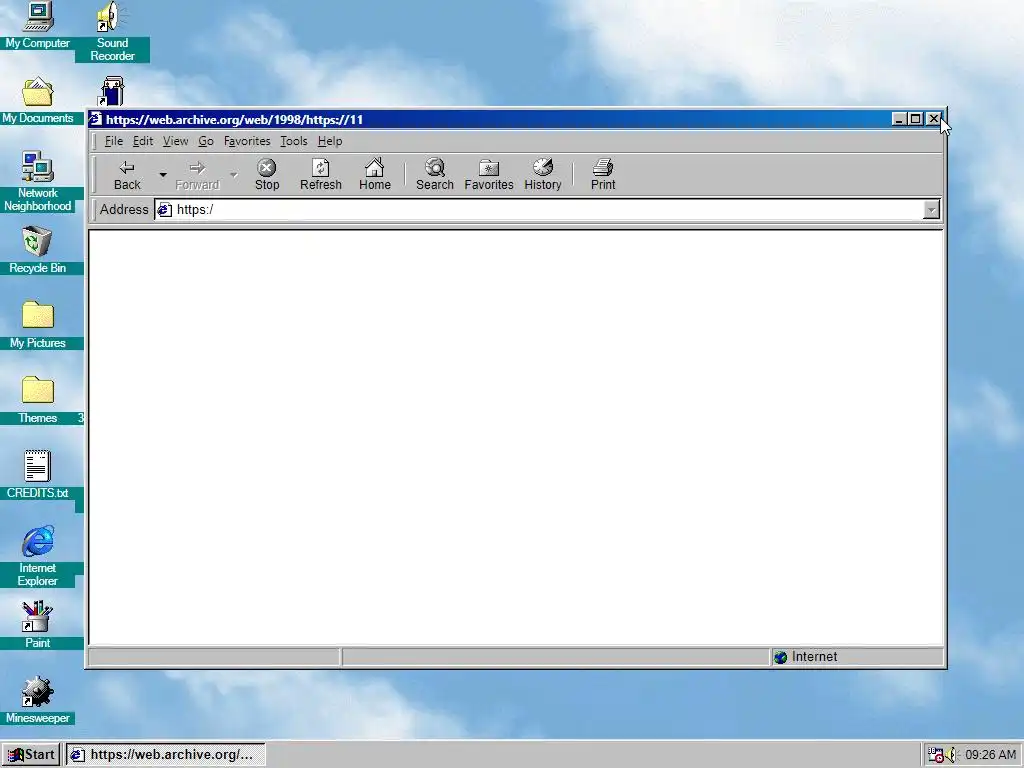Go to the Home page
Image resolution: width=1024 pixels, height=768 pixels.
tap(375, 174)
